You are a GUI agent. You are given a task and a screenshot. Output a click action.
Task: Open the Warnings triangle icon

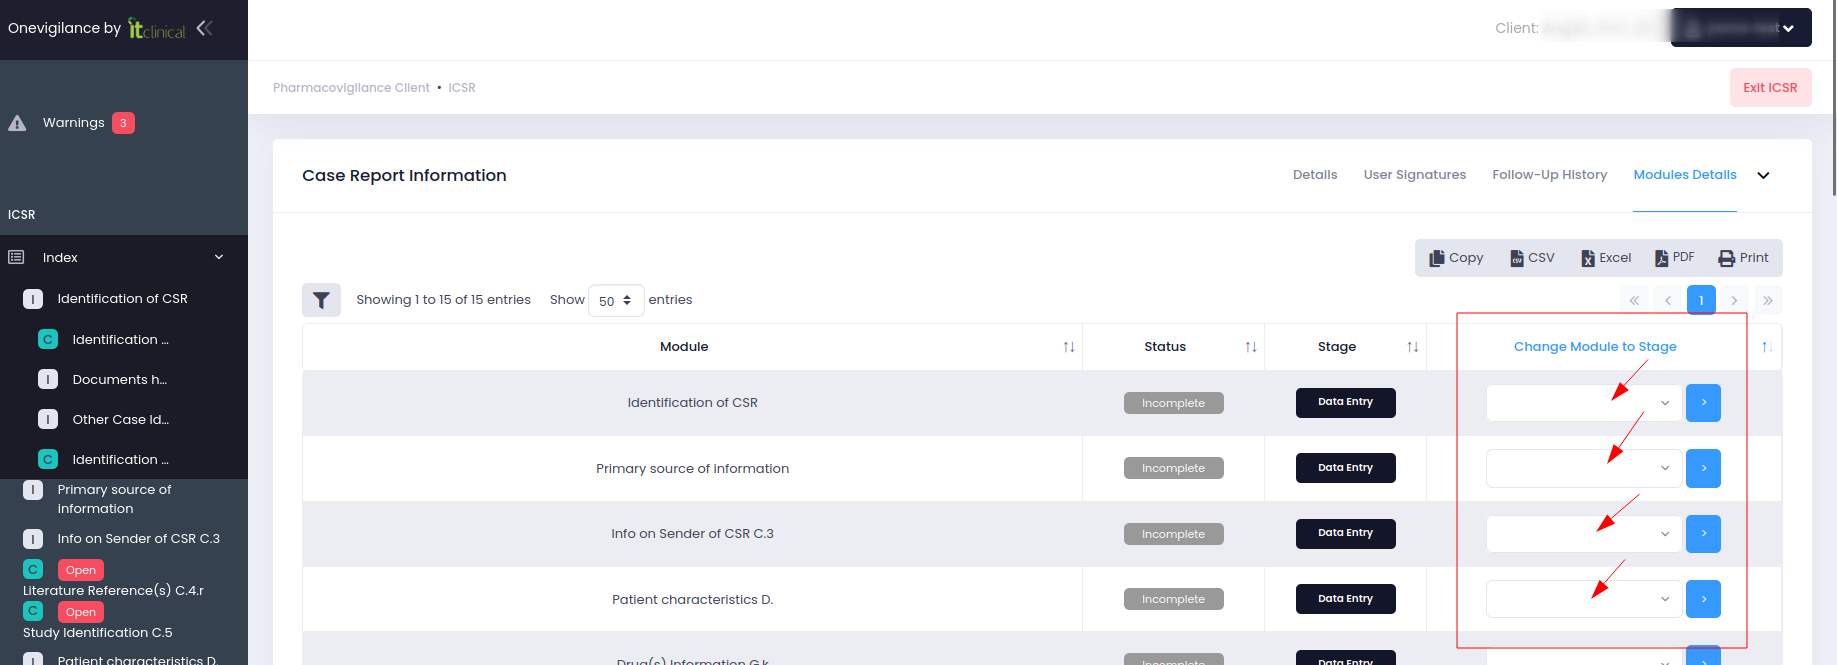17,123
